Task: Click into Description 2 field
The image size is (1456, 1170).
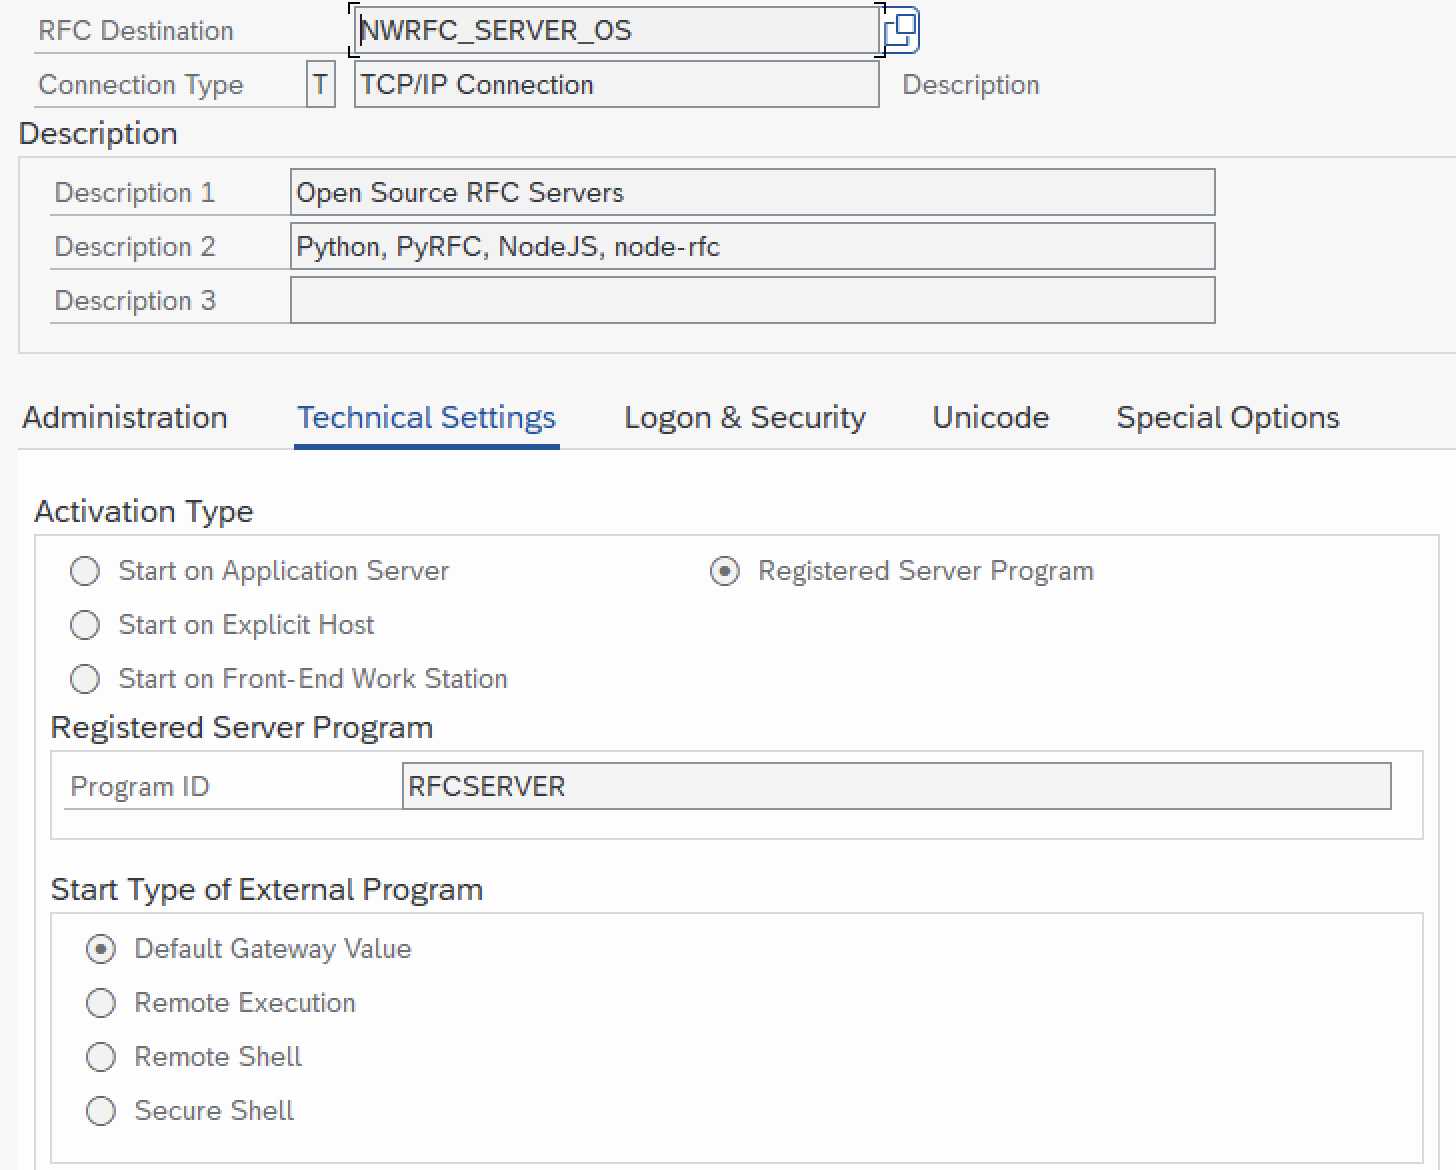Action: tap(753, 246)
